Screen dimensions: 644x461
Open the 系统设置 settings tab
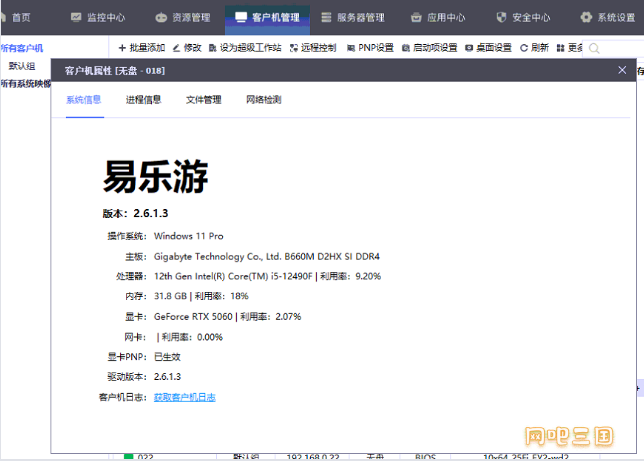tap(608, 18)
